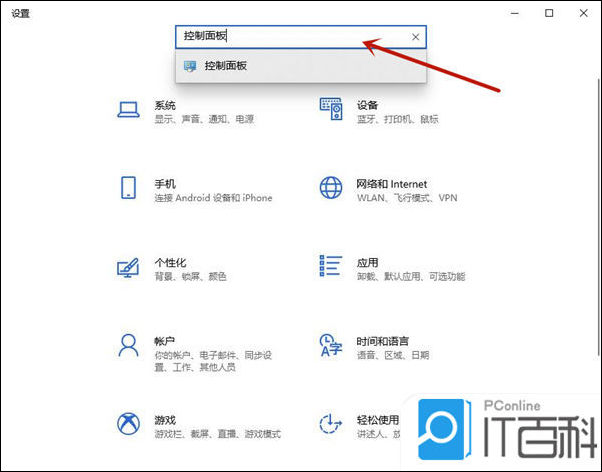Clear the search box with the X button
Viewport: 602px width, 472px height.
click(x=415, y=37)
